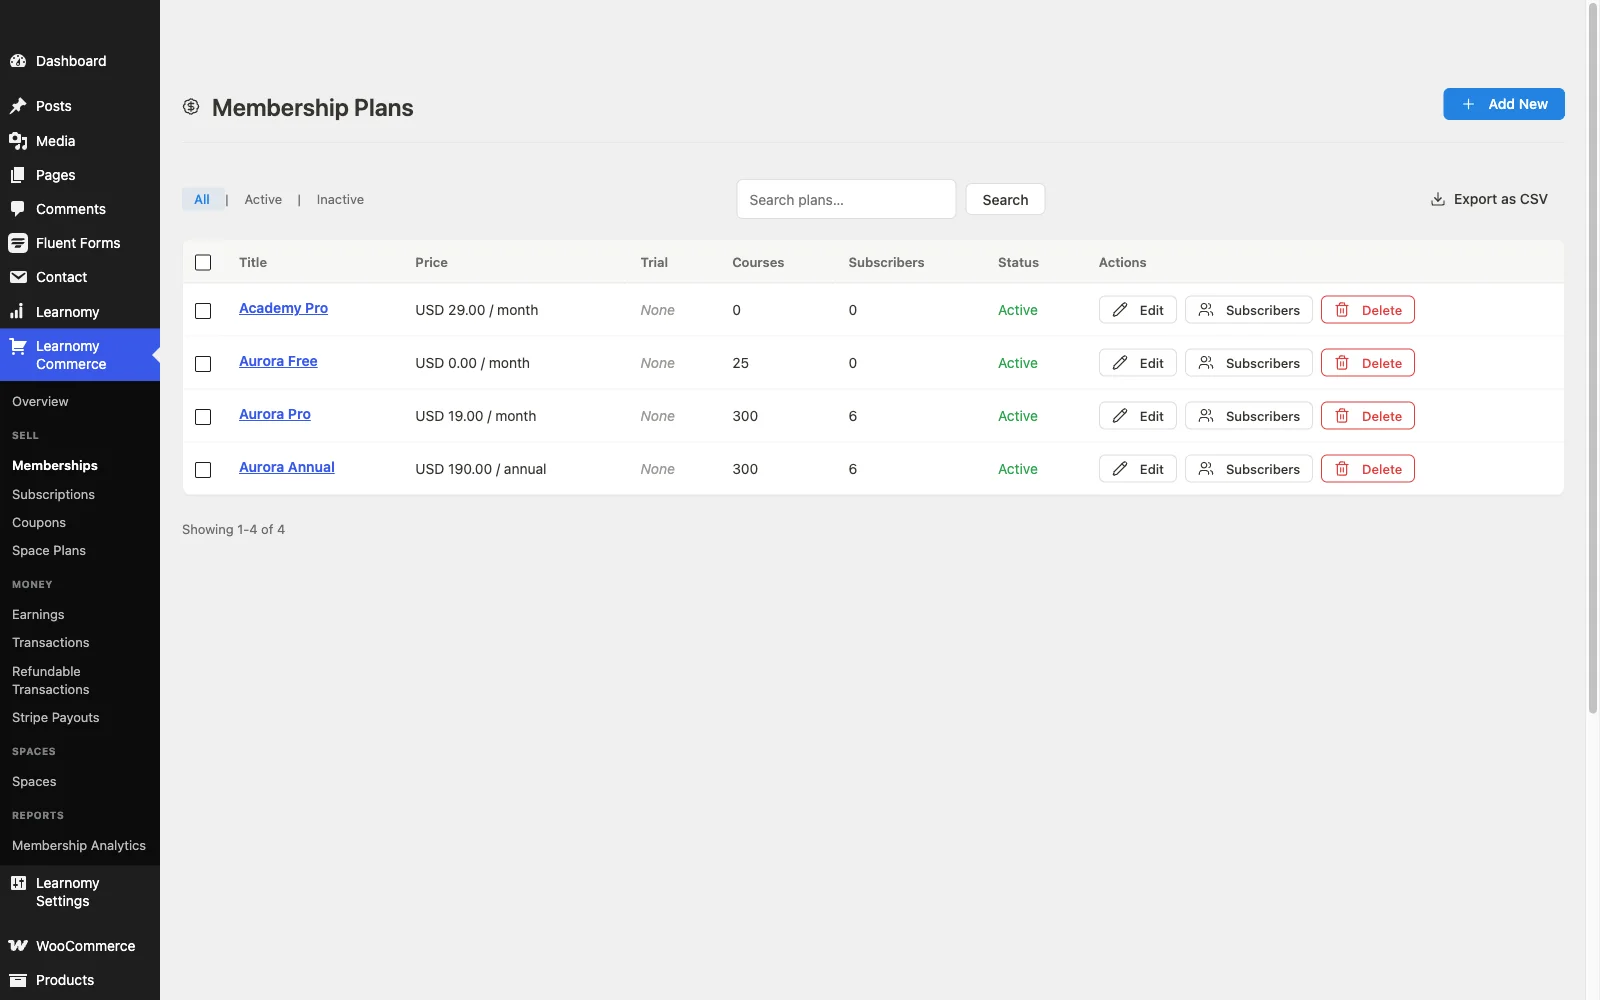The image size is (1600, 1000).
Task: Click Subscribers button for Aurora Pro
Action: coord(1249,416)
